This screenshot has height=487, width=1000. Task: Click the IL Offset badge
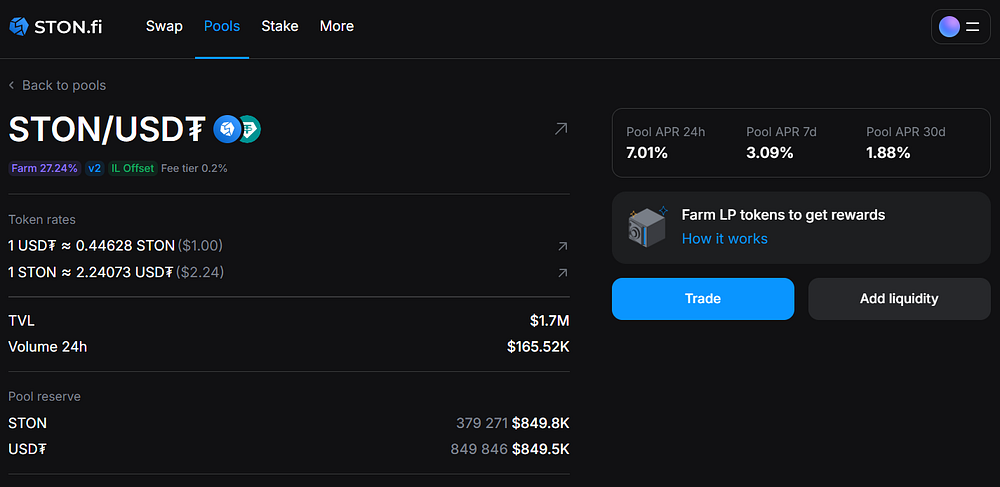pos(133,168)
